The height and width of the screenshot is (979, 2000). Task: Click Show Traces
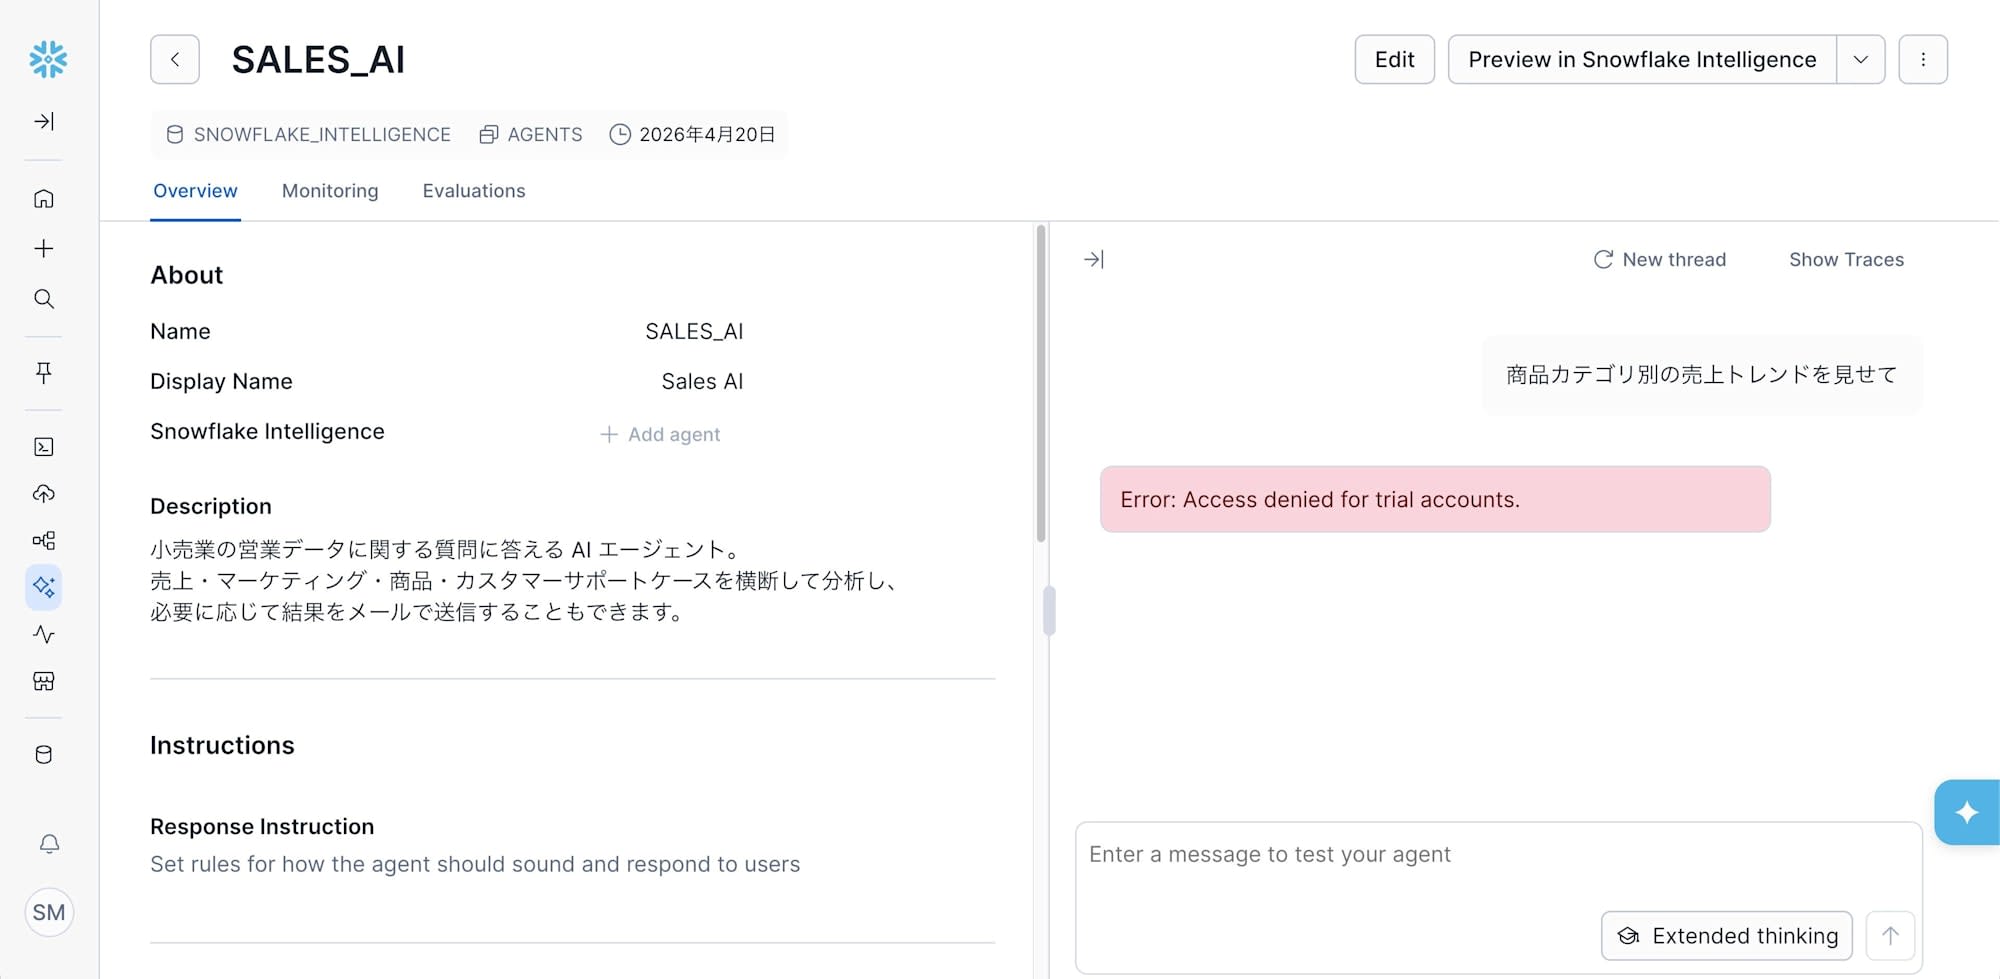pyautogui.click(x=1847, y=260)
